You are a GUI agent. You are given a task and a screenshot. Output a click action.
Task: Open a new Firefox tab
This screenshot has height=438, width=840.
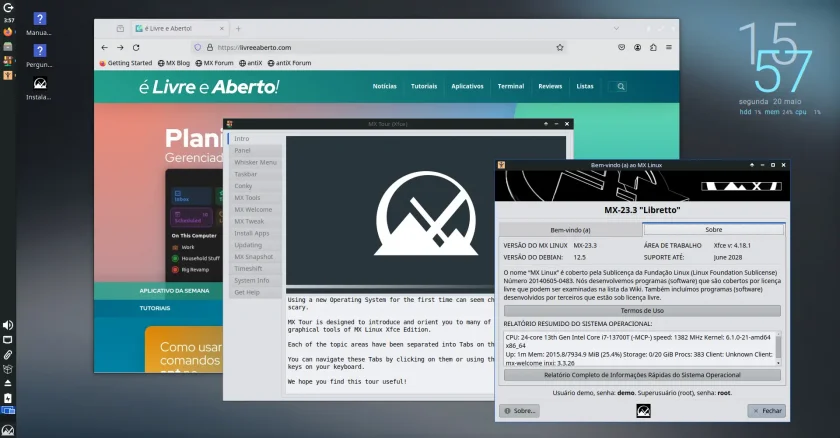coord(238,28)
